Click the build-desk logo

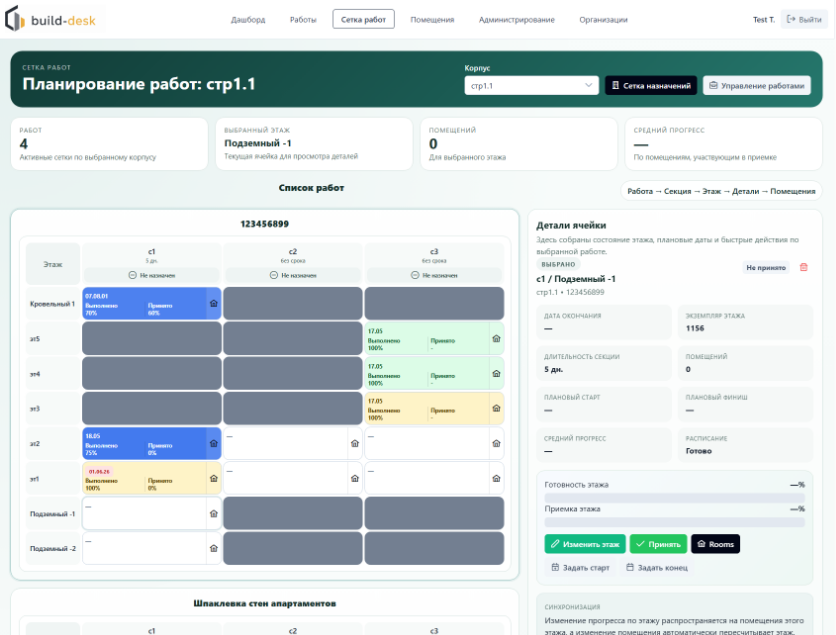point(51,19)
